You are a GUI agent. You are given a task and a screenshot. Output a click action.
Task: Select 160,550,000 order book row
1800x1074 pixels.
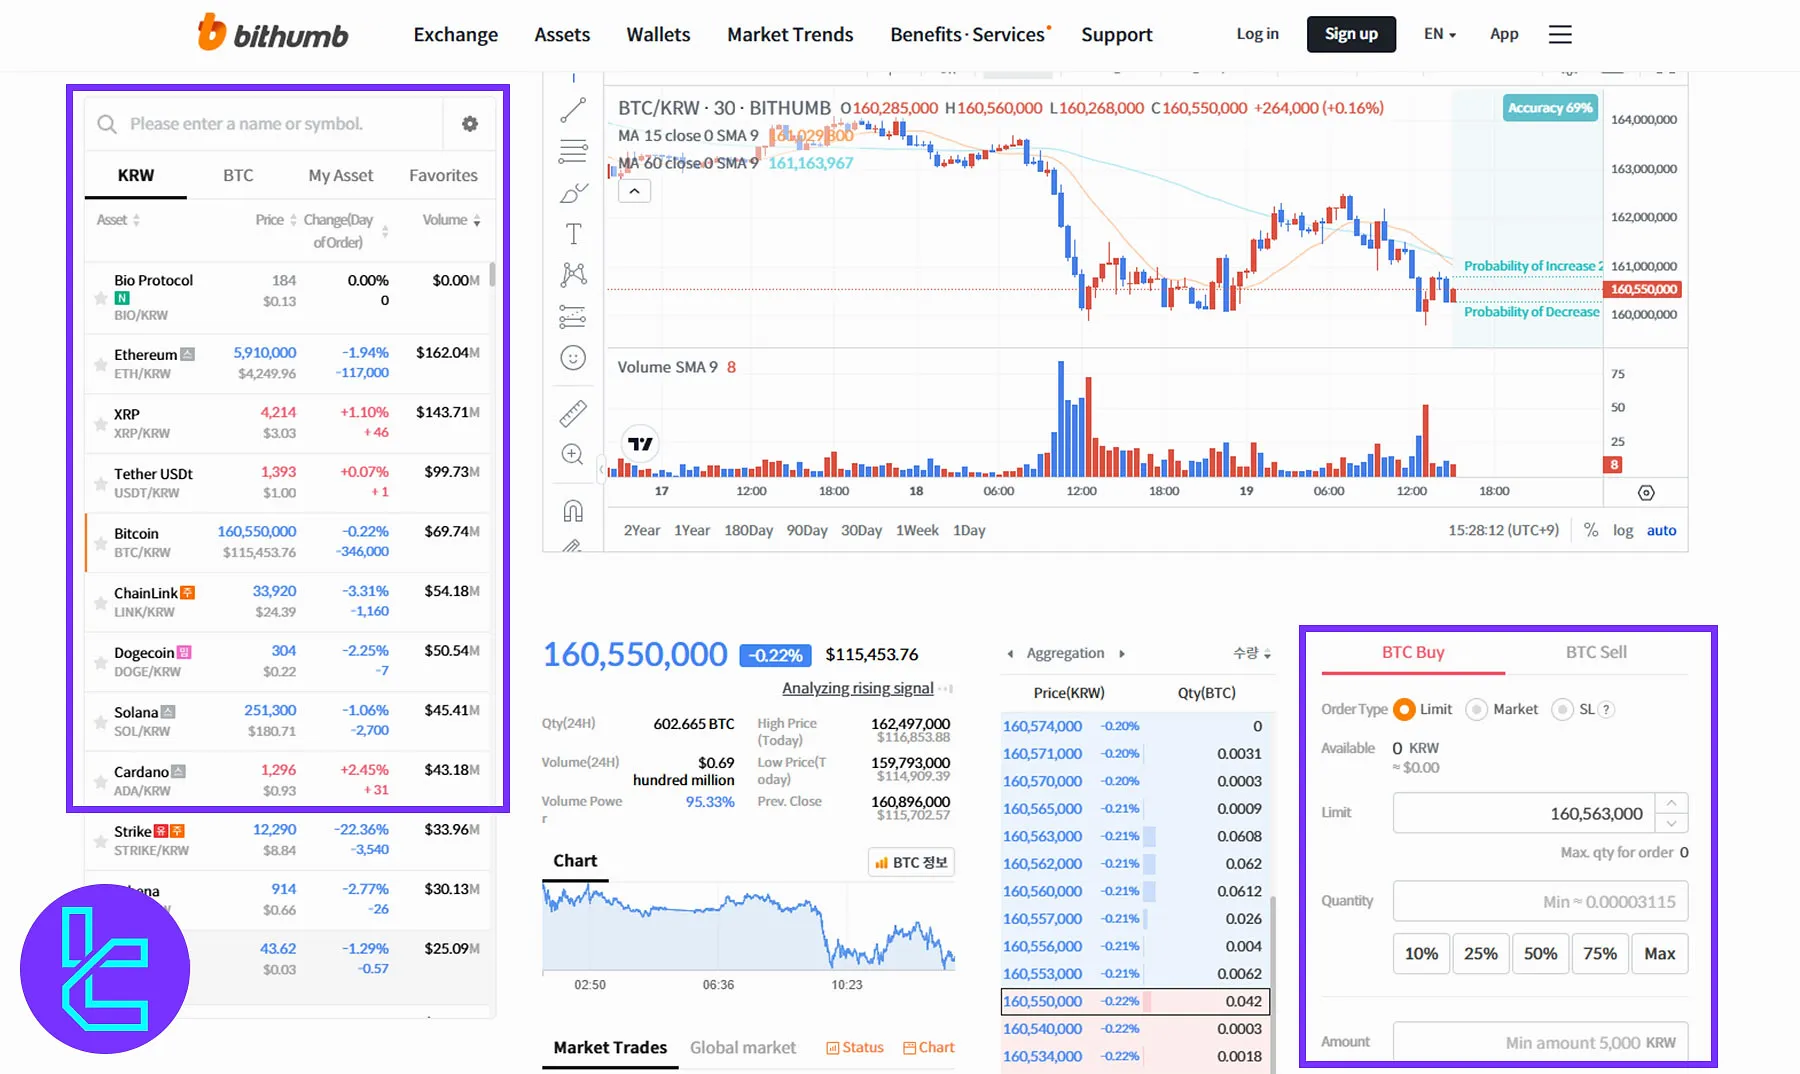point(1134,1001)
